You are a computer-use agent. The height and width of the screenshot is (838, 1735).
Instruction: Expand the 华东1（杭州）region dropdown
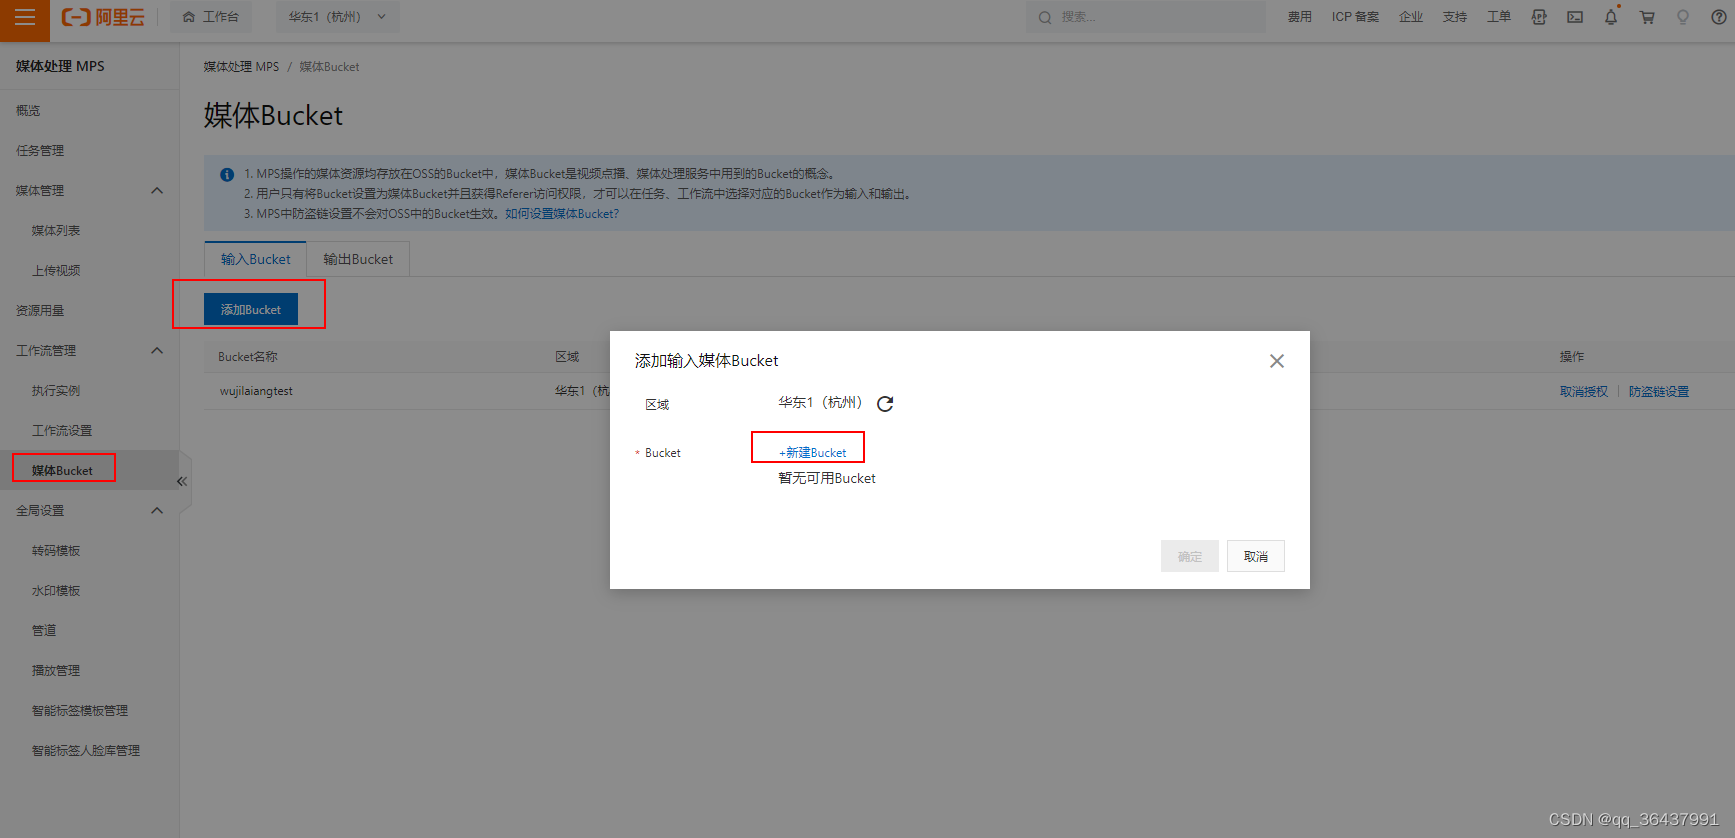point(337,17)
